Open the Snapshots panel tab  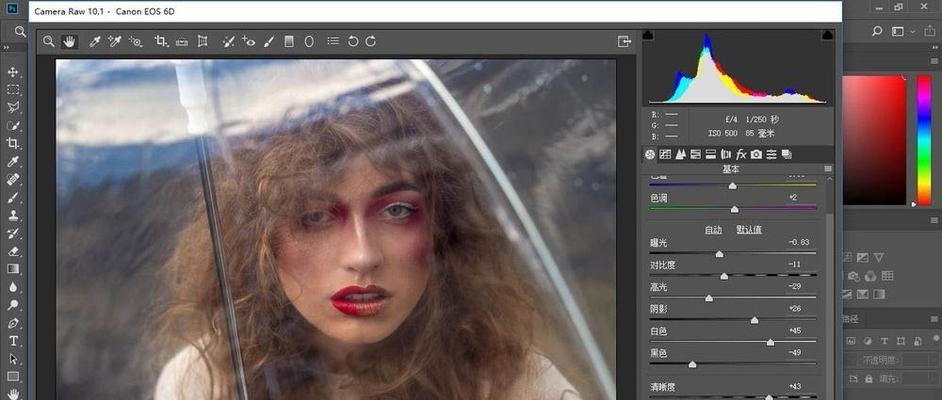click(787, 154)
